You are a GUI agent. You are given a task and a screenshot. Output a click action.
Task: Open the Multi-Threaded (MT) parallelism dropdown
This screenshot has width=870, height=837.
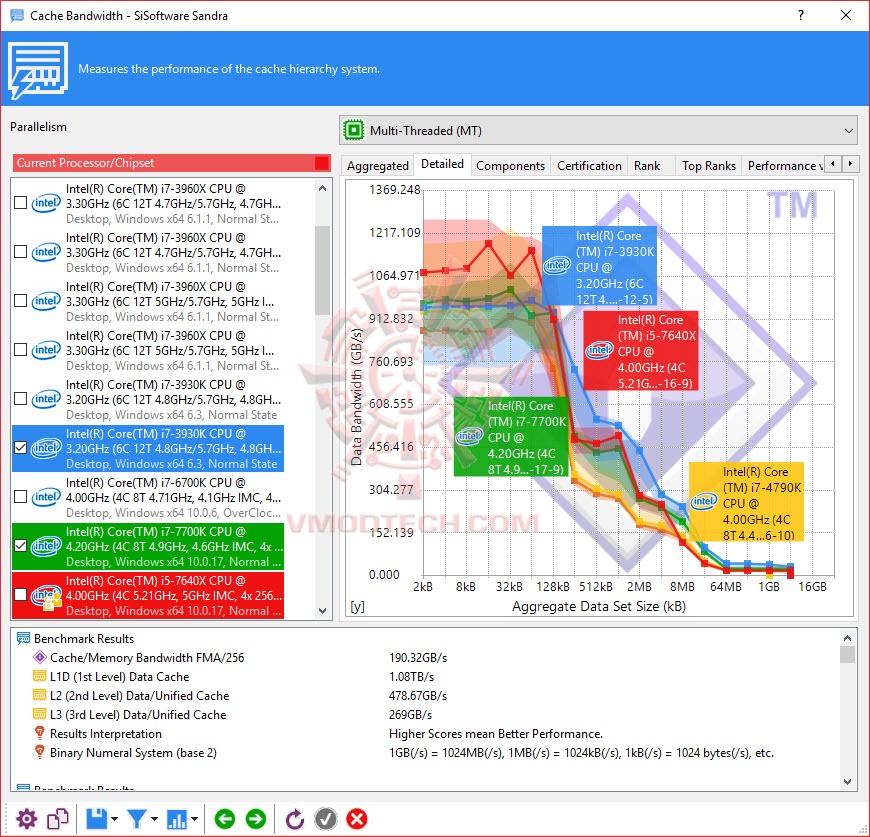(598, 130)
